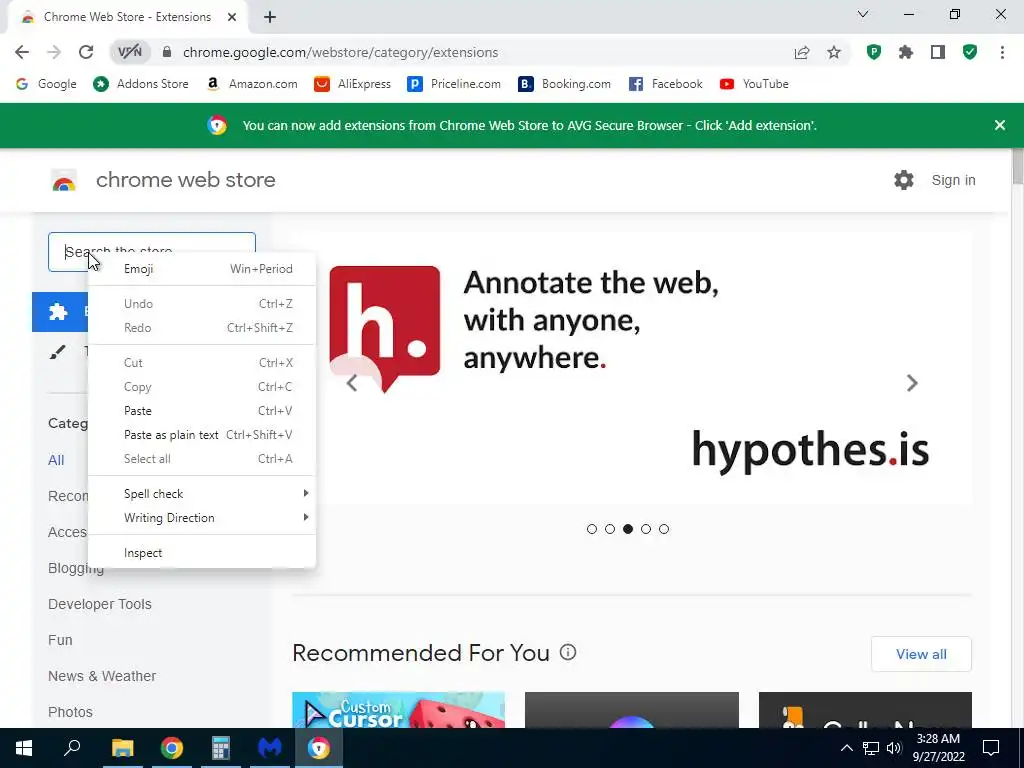Screen dimensions: 1024x768
Task: Open the Facebook bookmark
Action: pos(665,84)
